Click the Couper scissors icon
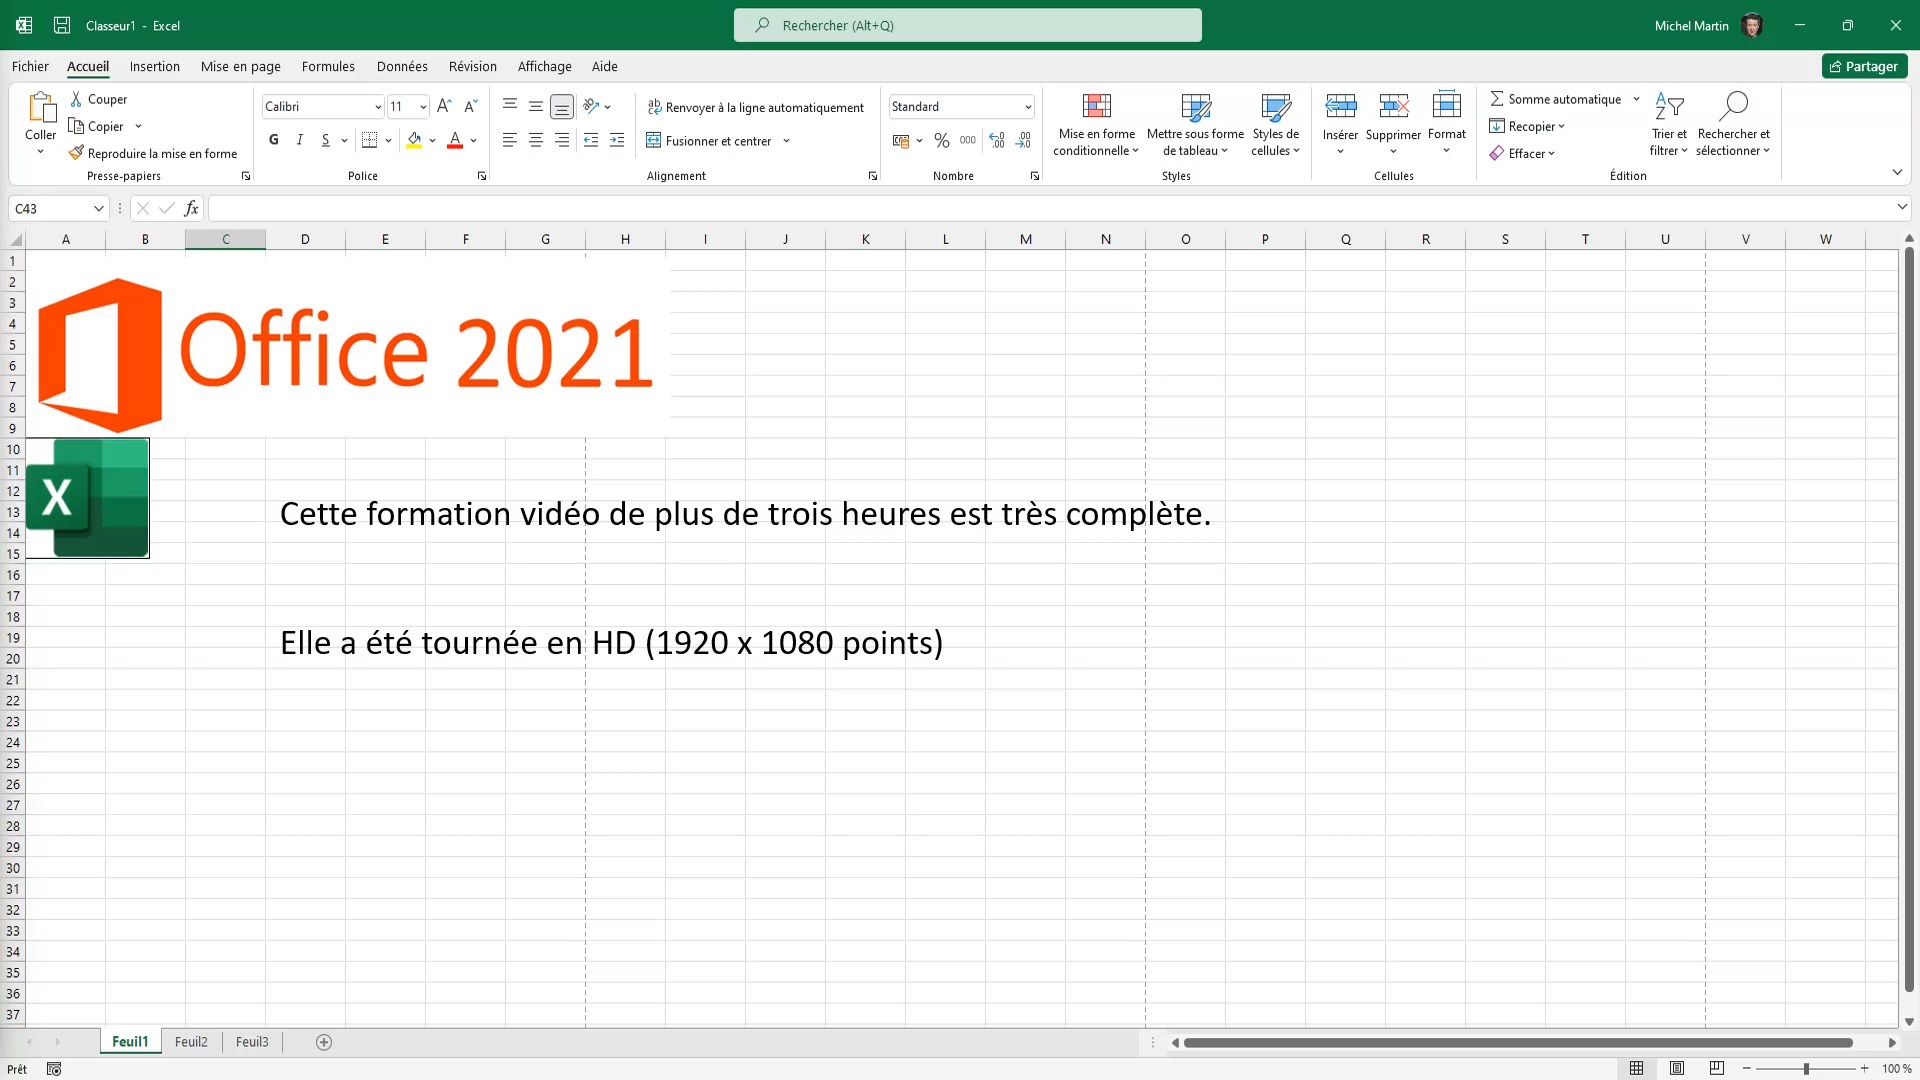The image size is (1920, 1080). pos(76,99)
